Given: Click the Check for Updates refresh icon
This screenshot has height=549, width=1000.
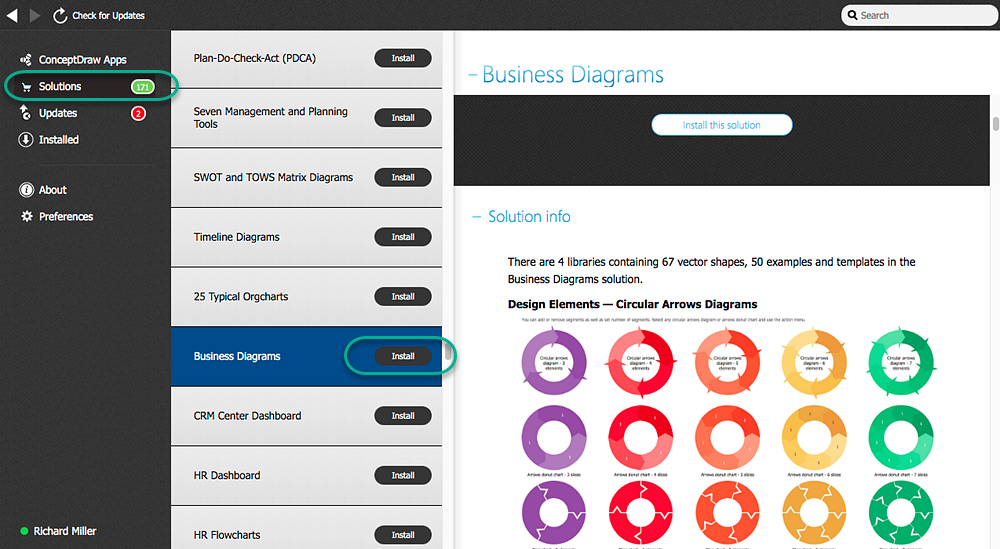Looking at the screenshot, I should (60, 15).
